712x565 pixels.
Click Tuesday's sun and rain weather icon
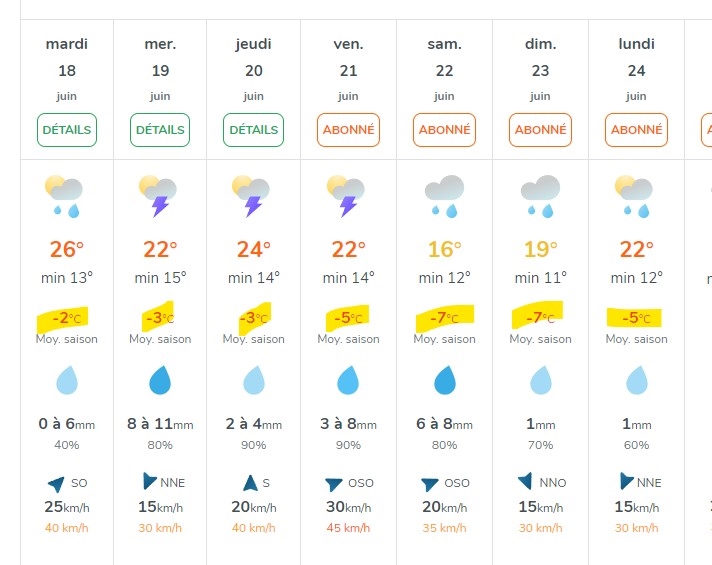click(x=64, y=196)
